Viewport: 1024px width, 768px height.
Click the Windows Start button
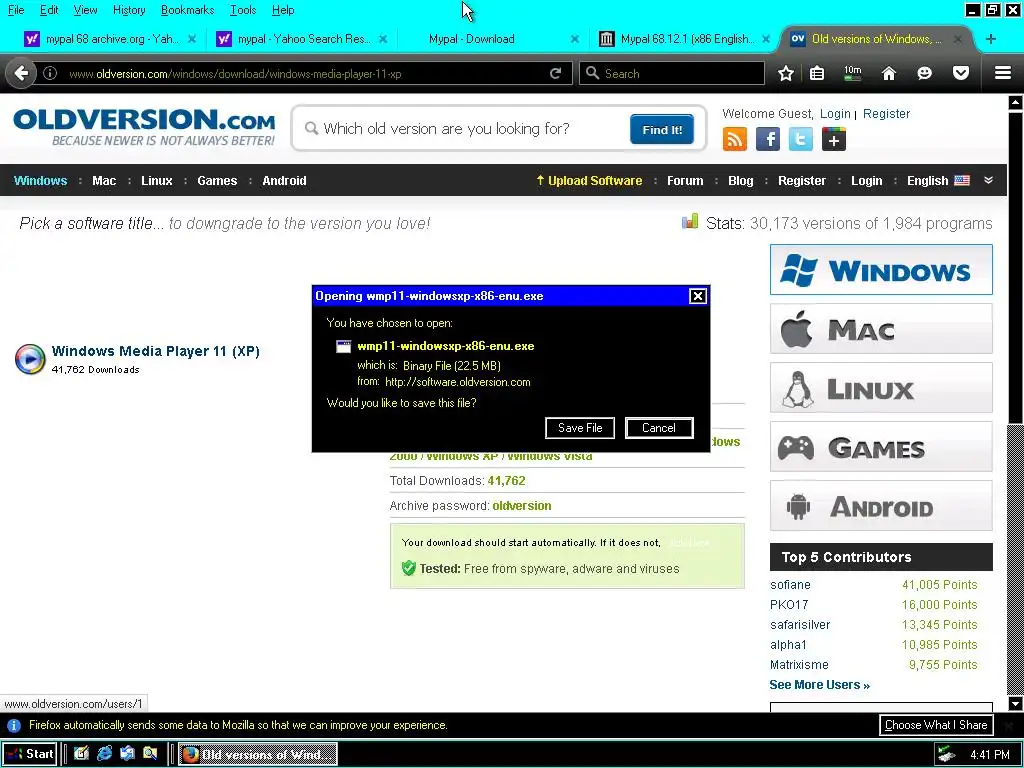pos(30,754)
